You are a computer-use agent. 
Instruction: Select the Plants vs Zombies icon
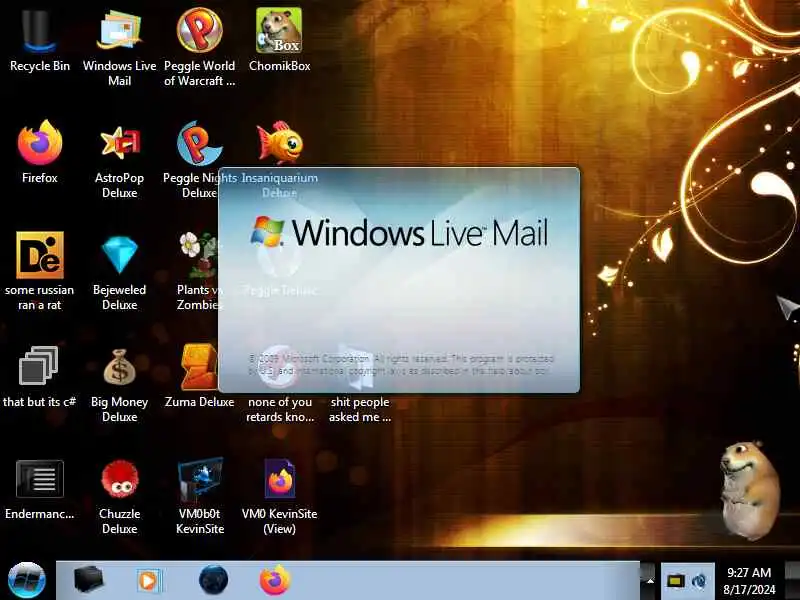coord(199,270)
